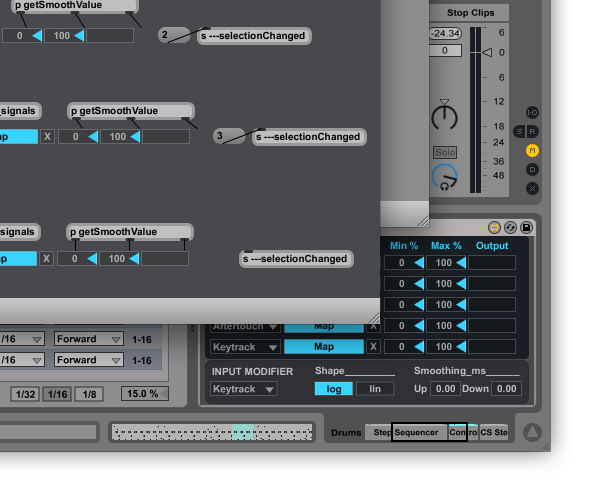Select the Step Sequencer device tab

pos(405,432)
